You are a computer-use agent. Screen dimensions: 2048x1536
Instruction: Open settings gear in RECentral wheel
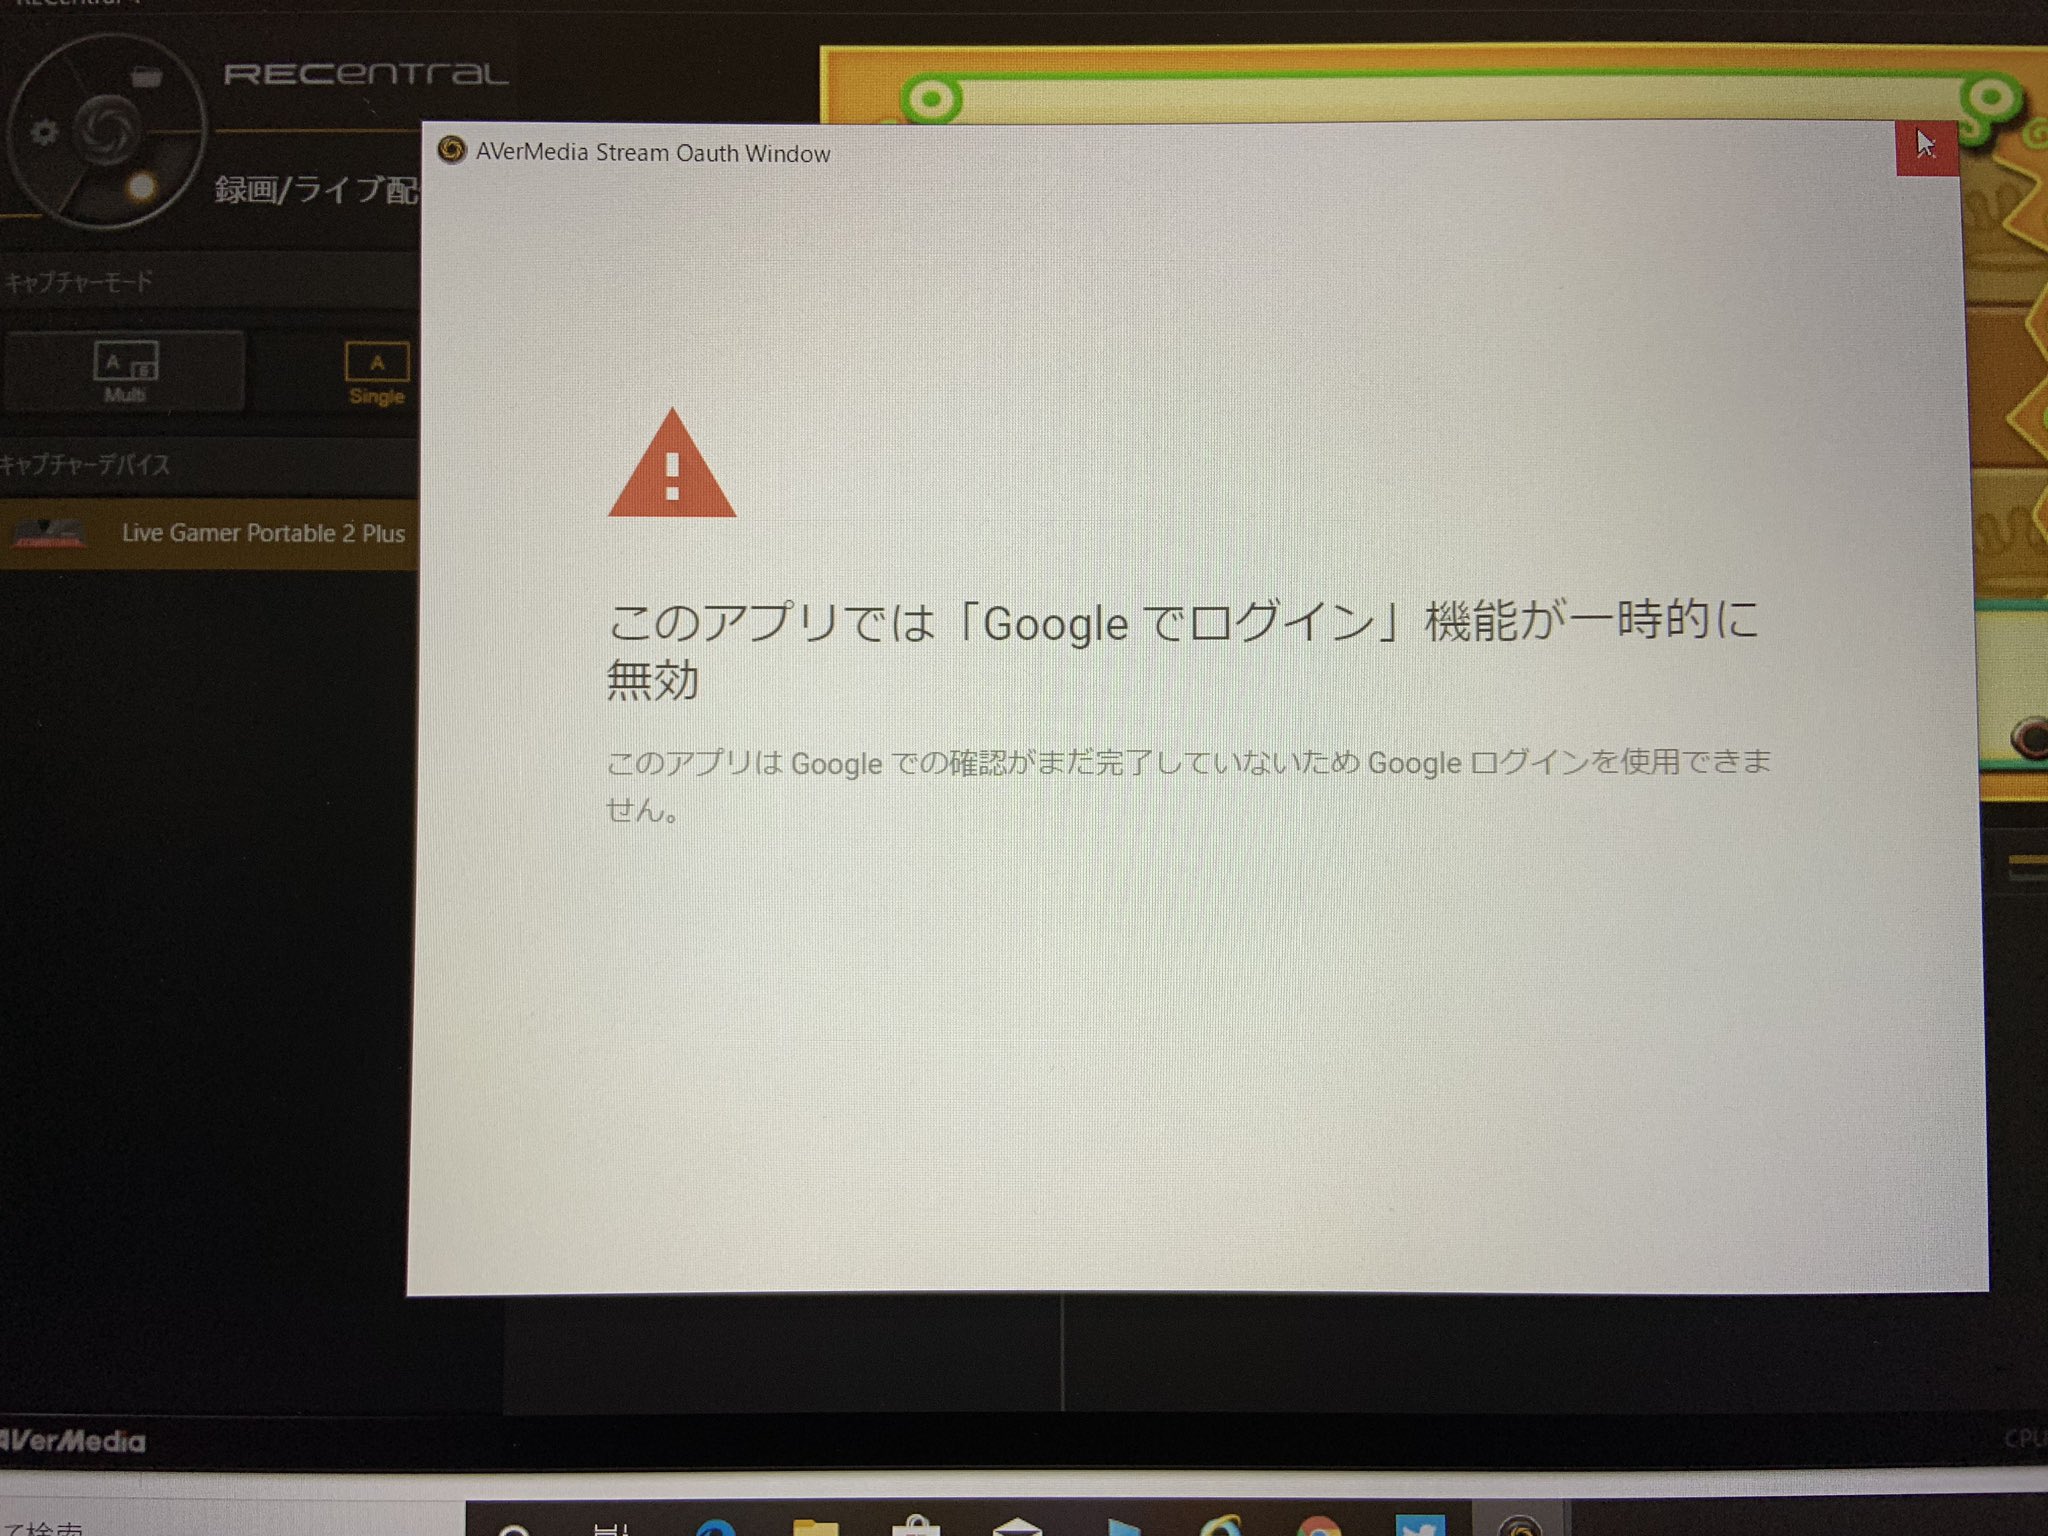coord(43,133)
